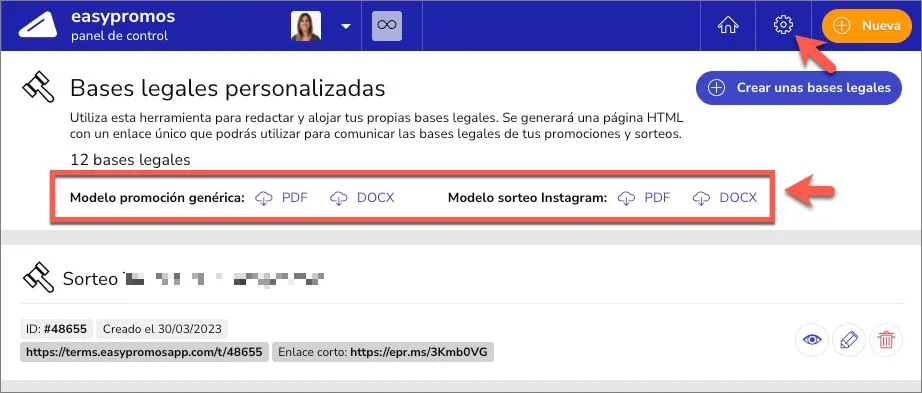Click Modelo sorteo Instagram label
922x393 pixels.
527,198
